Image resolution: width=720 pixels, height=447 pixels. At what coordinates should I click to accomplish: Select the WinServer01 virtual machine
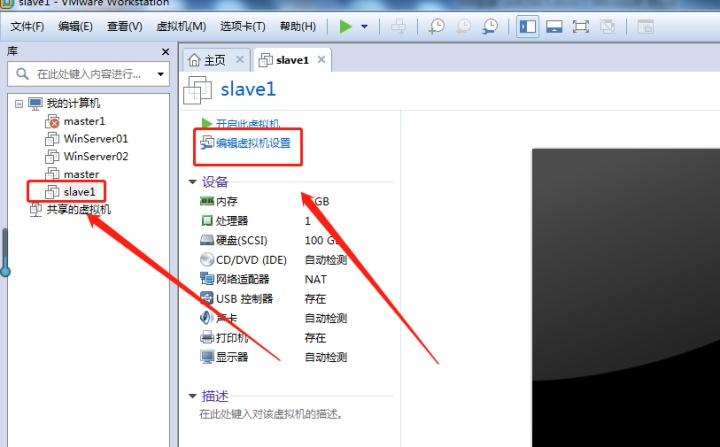(96, 139)
